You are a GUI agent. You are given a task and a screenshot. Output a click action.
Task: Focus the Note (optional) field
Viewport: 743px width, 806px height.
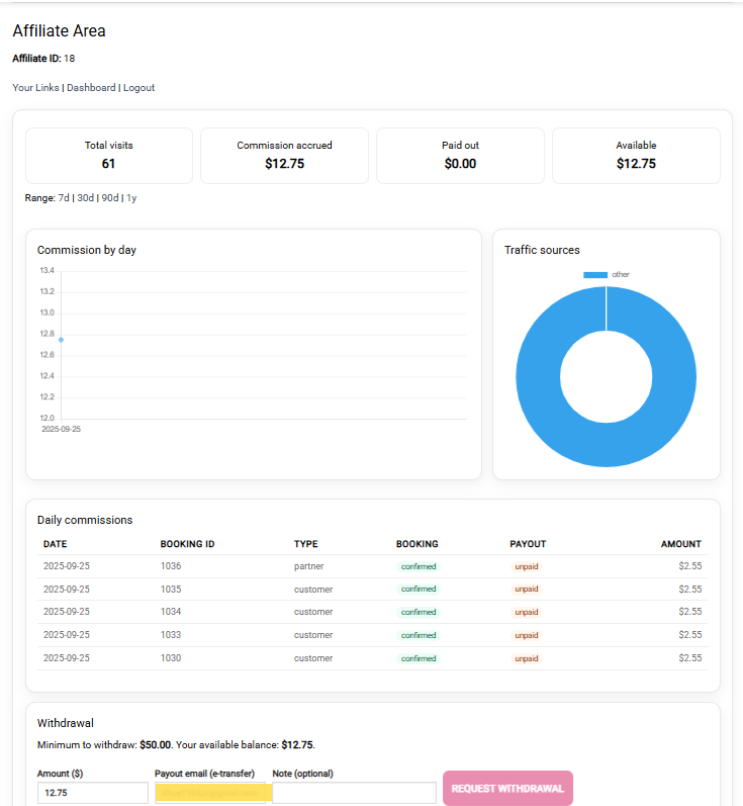pos(354,793)
